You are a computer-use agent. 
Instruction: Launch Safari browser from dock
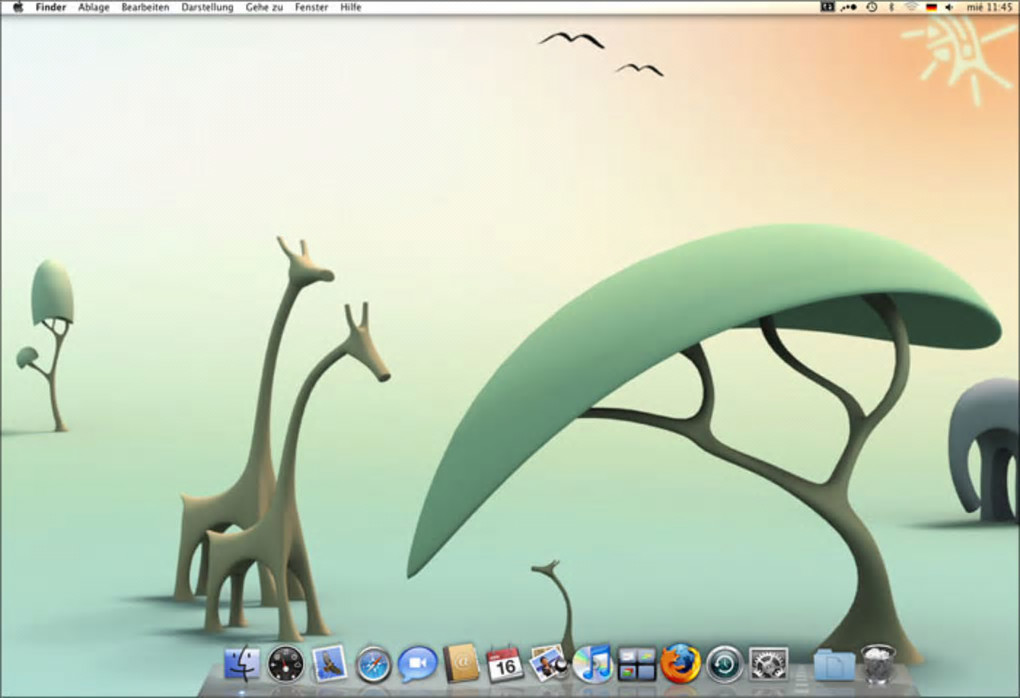point(373,664)
